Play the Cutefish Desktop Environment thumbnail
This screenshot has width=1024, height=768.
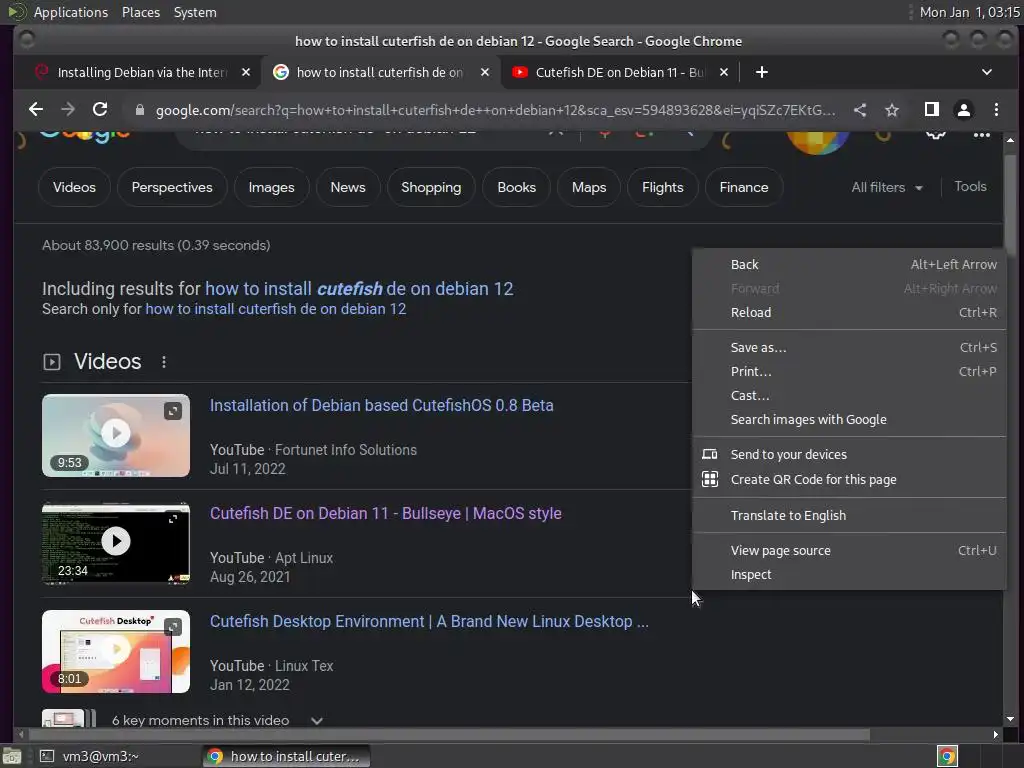click(x=116, y=651)
